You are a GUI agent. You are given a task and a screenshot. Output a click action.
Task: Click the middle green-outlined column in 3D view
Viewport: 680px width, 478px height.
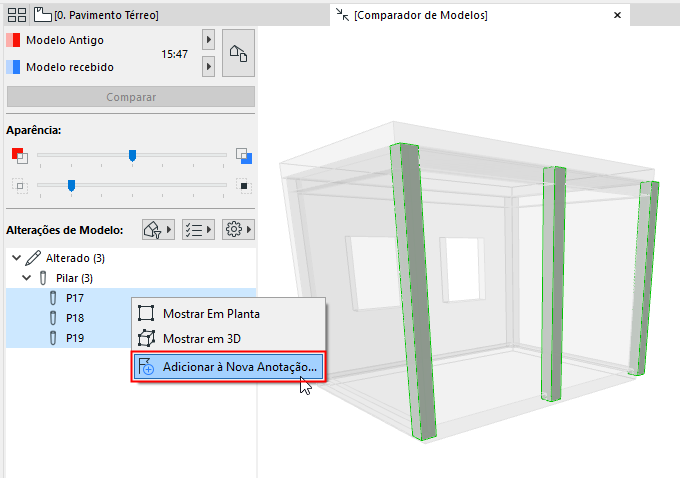tap(554, 282)
